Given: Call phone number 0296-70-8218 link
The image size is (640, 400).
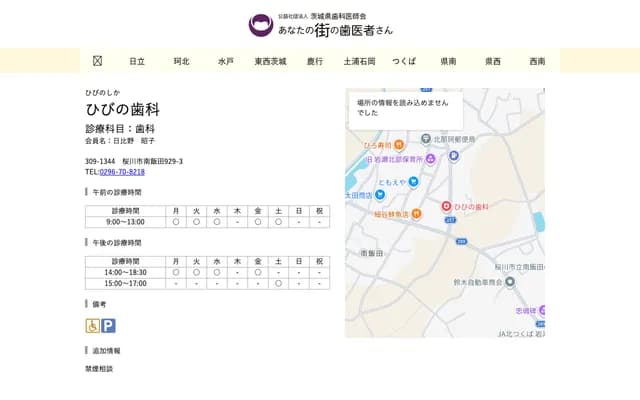Looking at the screenshot, I should pos(122,172).
